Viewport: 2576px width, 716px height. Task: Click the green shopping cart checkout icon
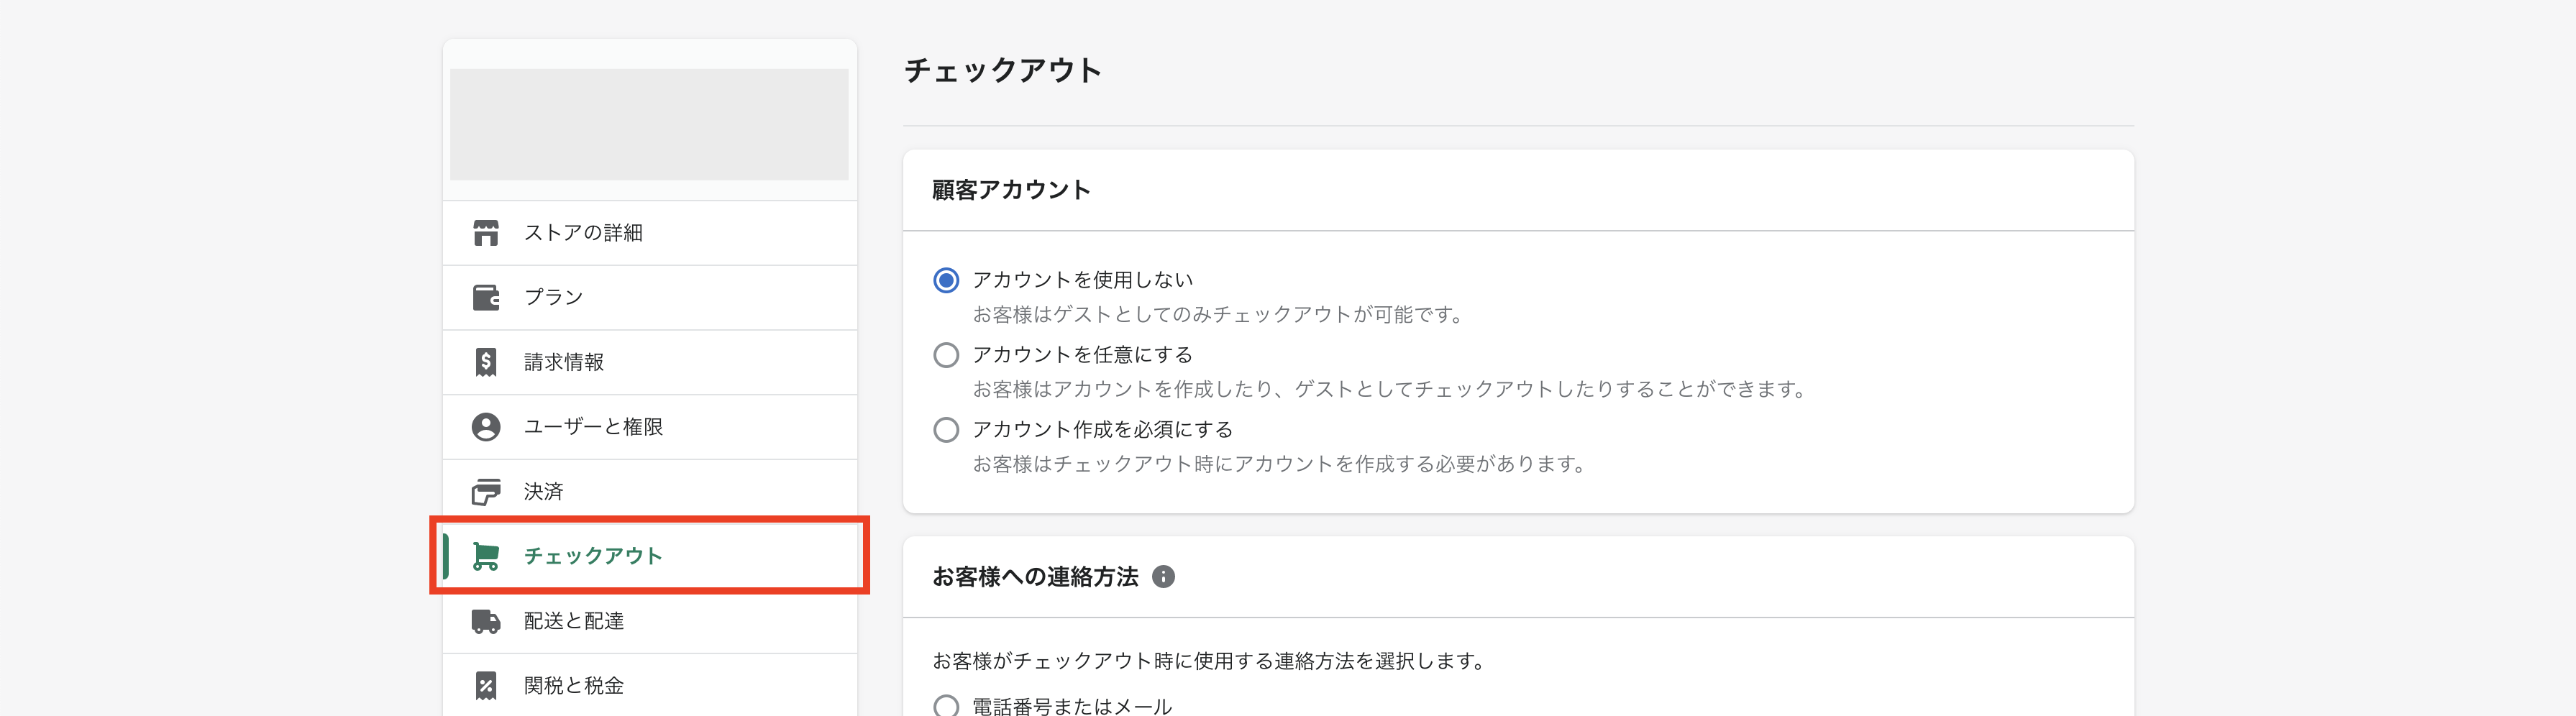click(486, 556)
